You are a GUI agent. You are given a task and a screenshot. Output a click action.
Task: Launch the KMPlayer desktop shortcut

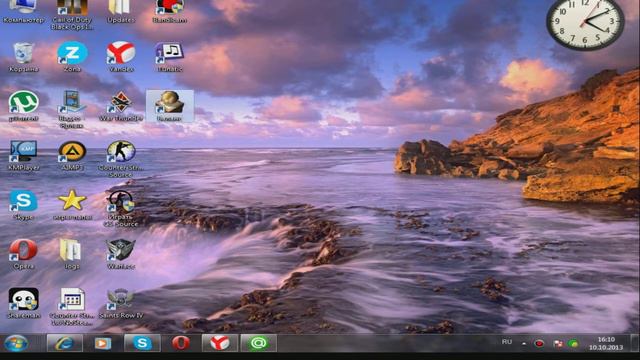[23, 155]
